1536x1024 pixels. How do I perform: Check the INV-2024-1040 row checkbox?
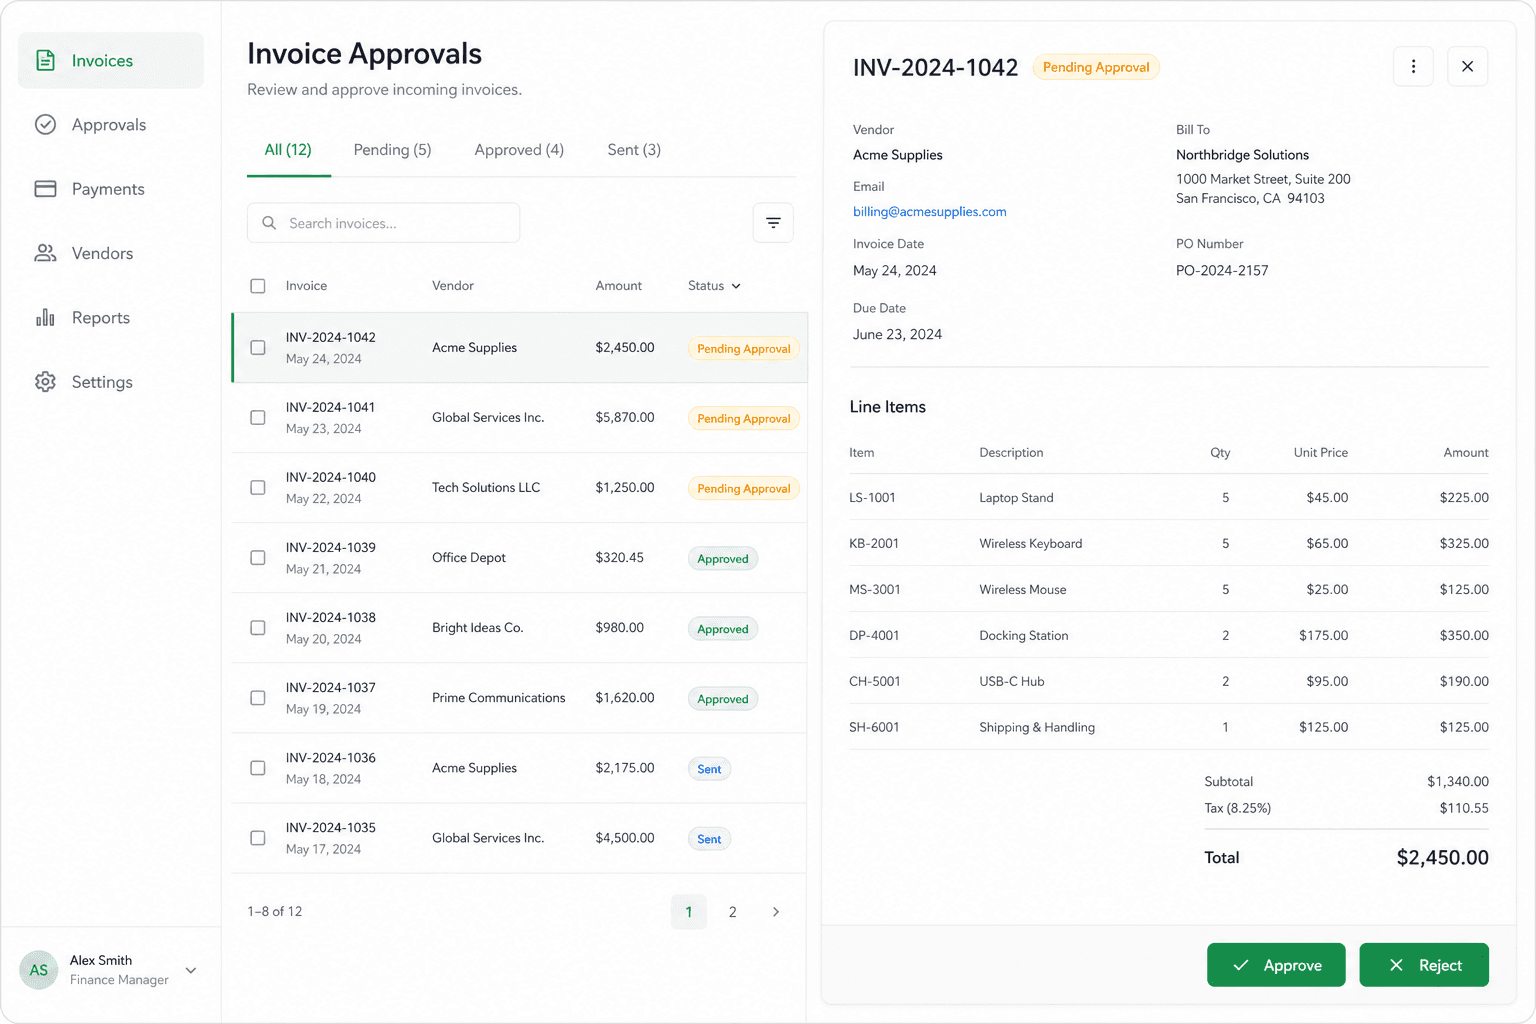(x=258, y=488)
